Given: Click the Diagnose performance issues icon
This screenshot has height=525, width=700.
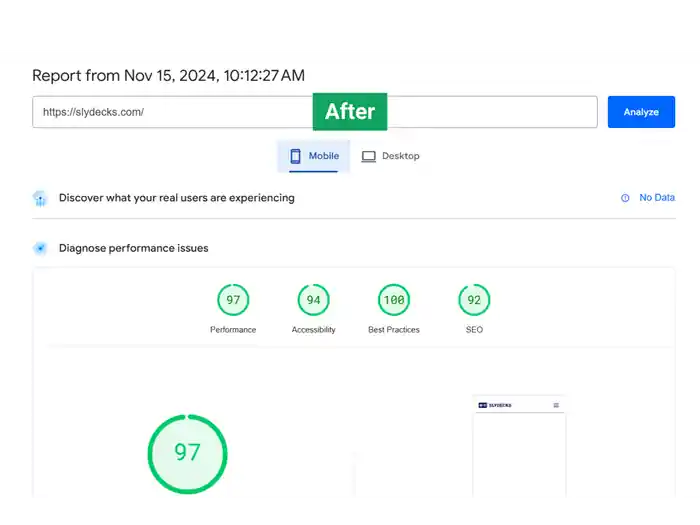Looking at the screenshot, I should (x=40, y=248).
